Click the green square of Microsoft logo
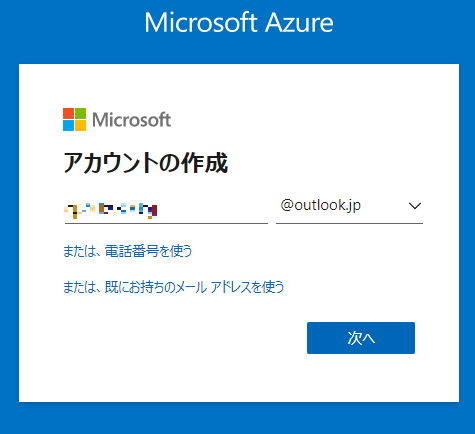 pos(81,113)
